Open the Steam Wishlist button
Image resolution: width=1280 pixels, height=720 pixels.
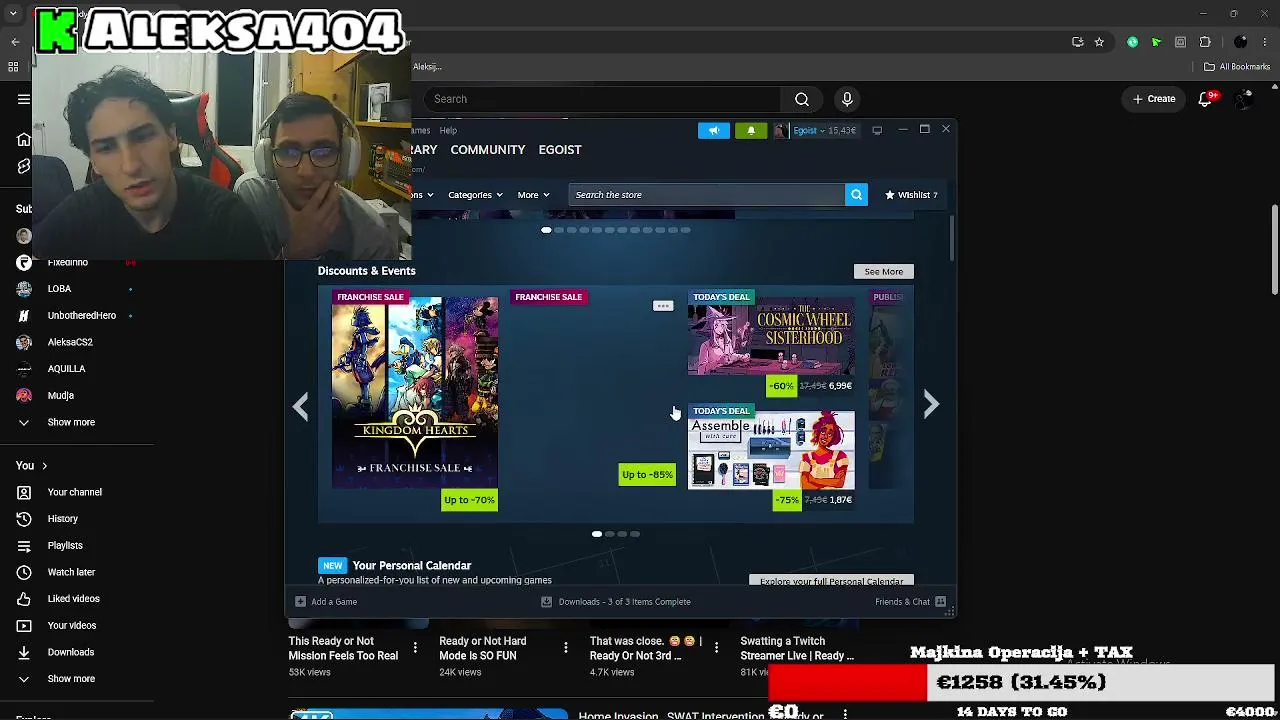911,195
